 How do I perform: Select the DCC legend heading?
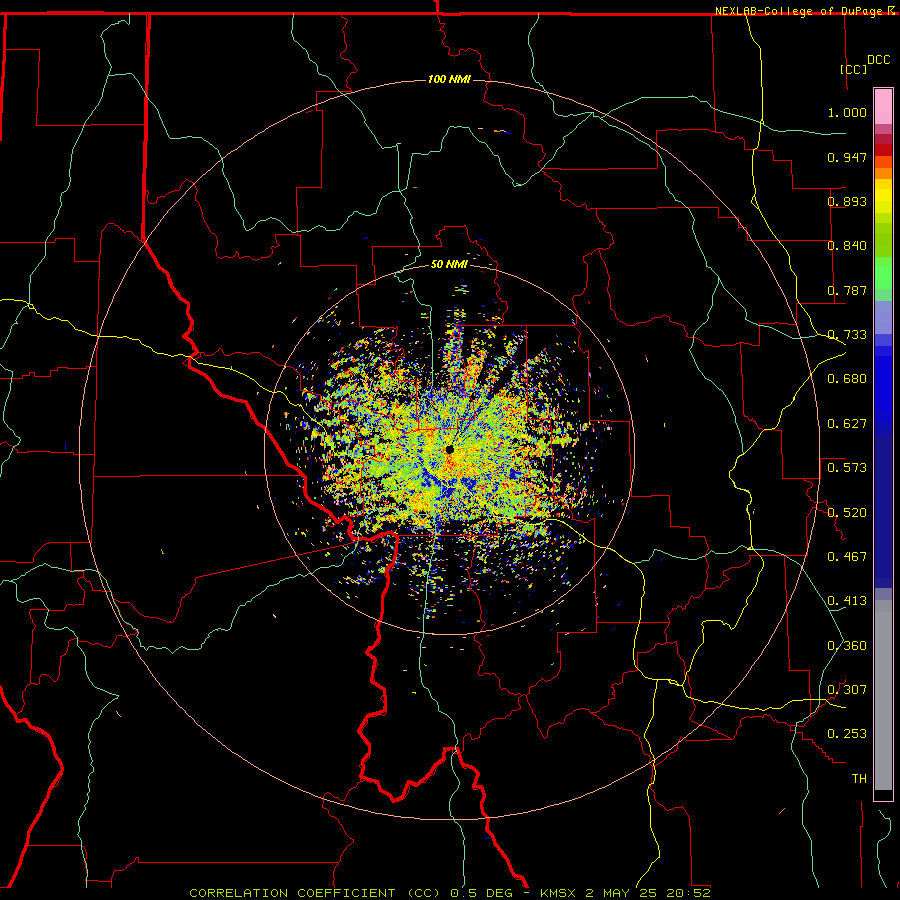pos(879,60)
